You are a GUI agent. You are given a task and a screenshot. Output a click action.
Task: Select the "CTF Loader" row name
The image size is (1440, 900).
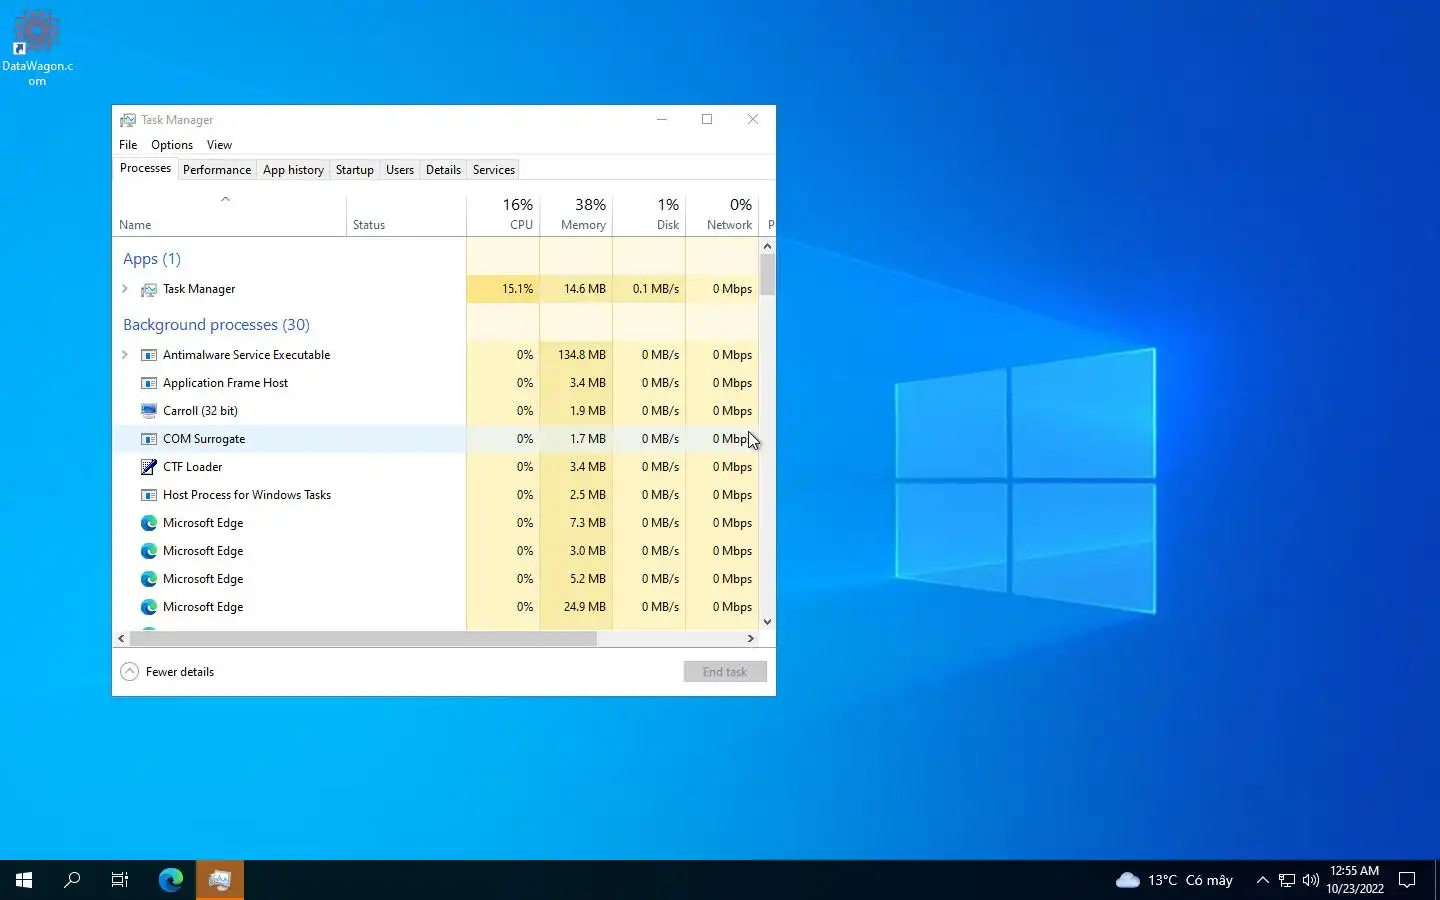pos(193,467)
